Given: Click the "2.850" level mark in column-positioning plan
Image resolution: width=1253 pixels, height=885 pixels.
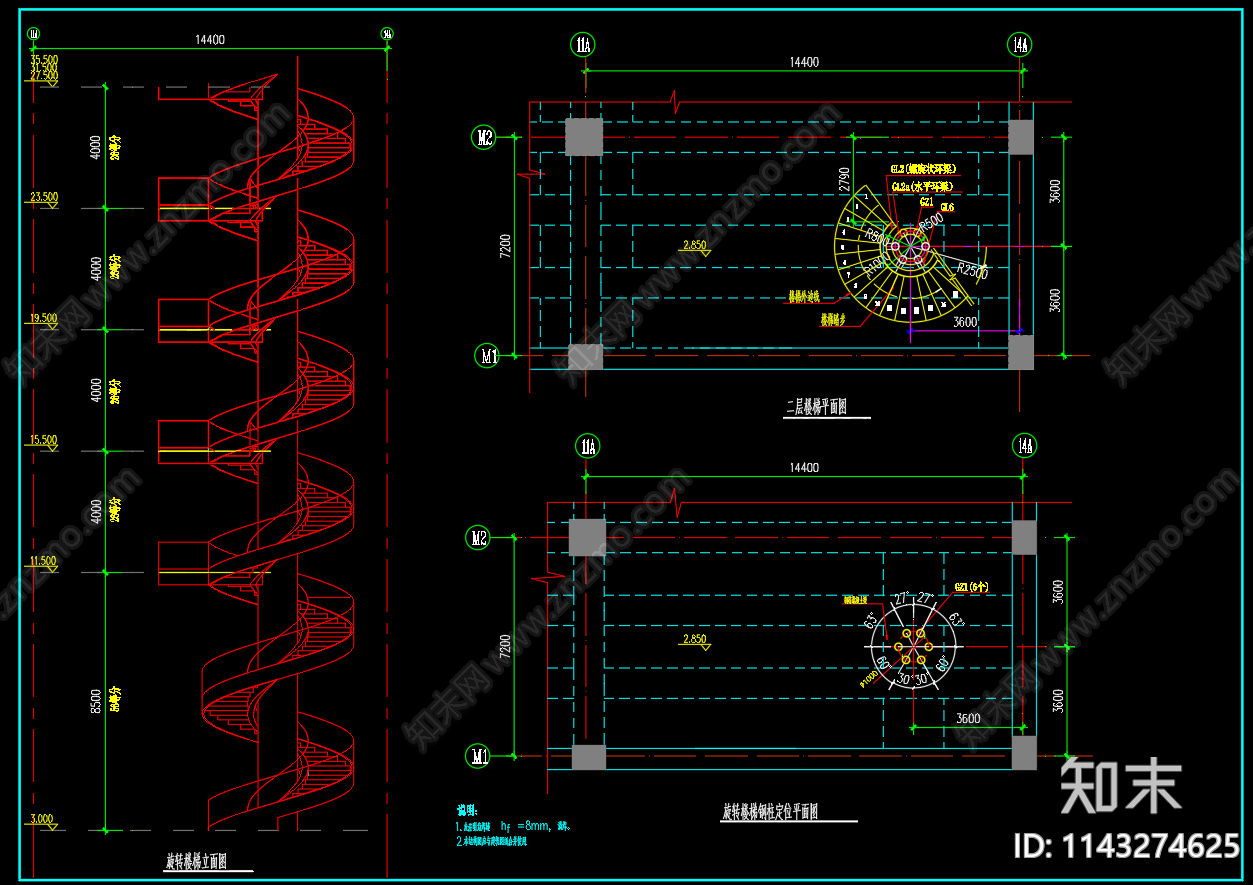Looking at the screenshot, I should 694,639.
